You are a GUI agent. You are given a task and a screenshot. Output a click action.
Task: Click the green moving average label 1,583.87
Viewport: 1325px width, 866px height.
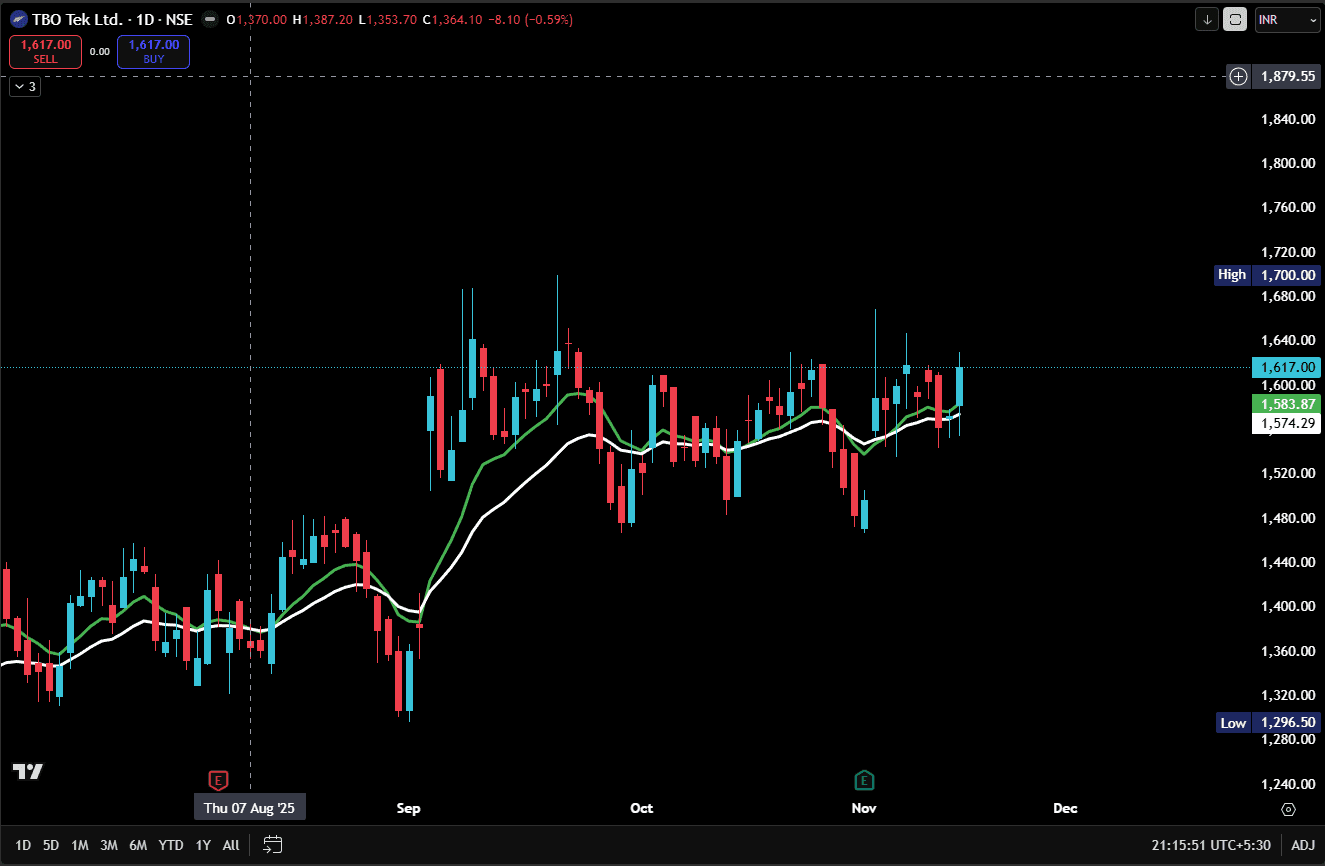(1286, 404)
